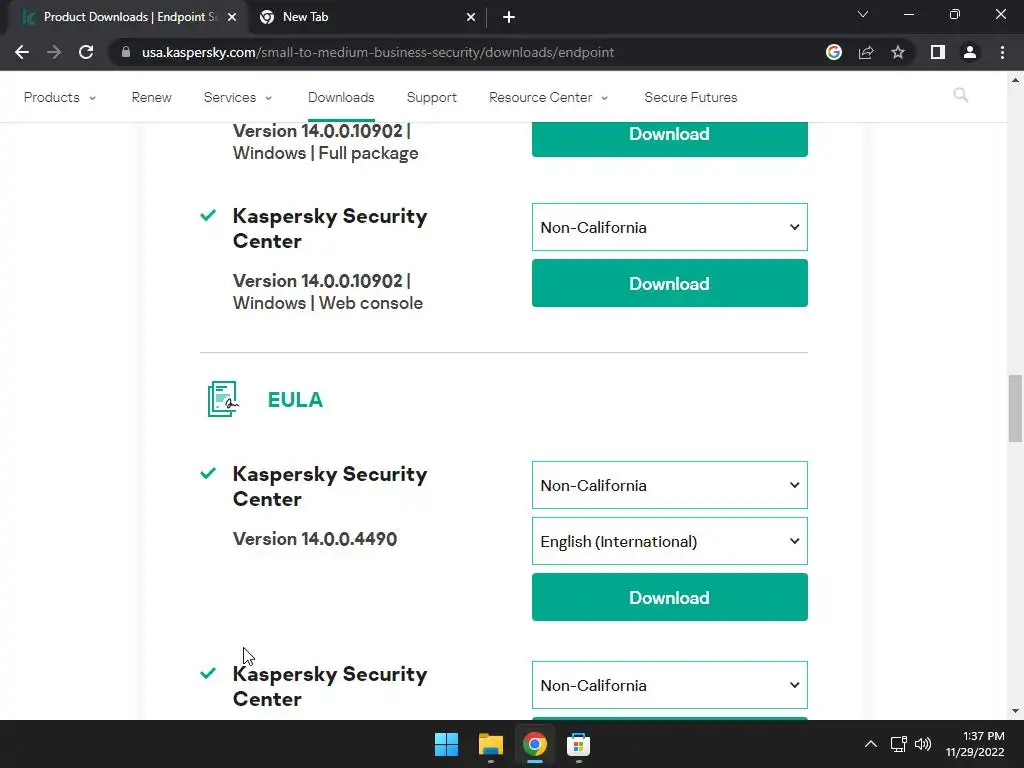This screenshot has width=1024, height=768.
Task: Click 'Windows | Full package' text
Action: tap(325, 153)
